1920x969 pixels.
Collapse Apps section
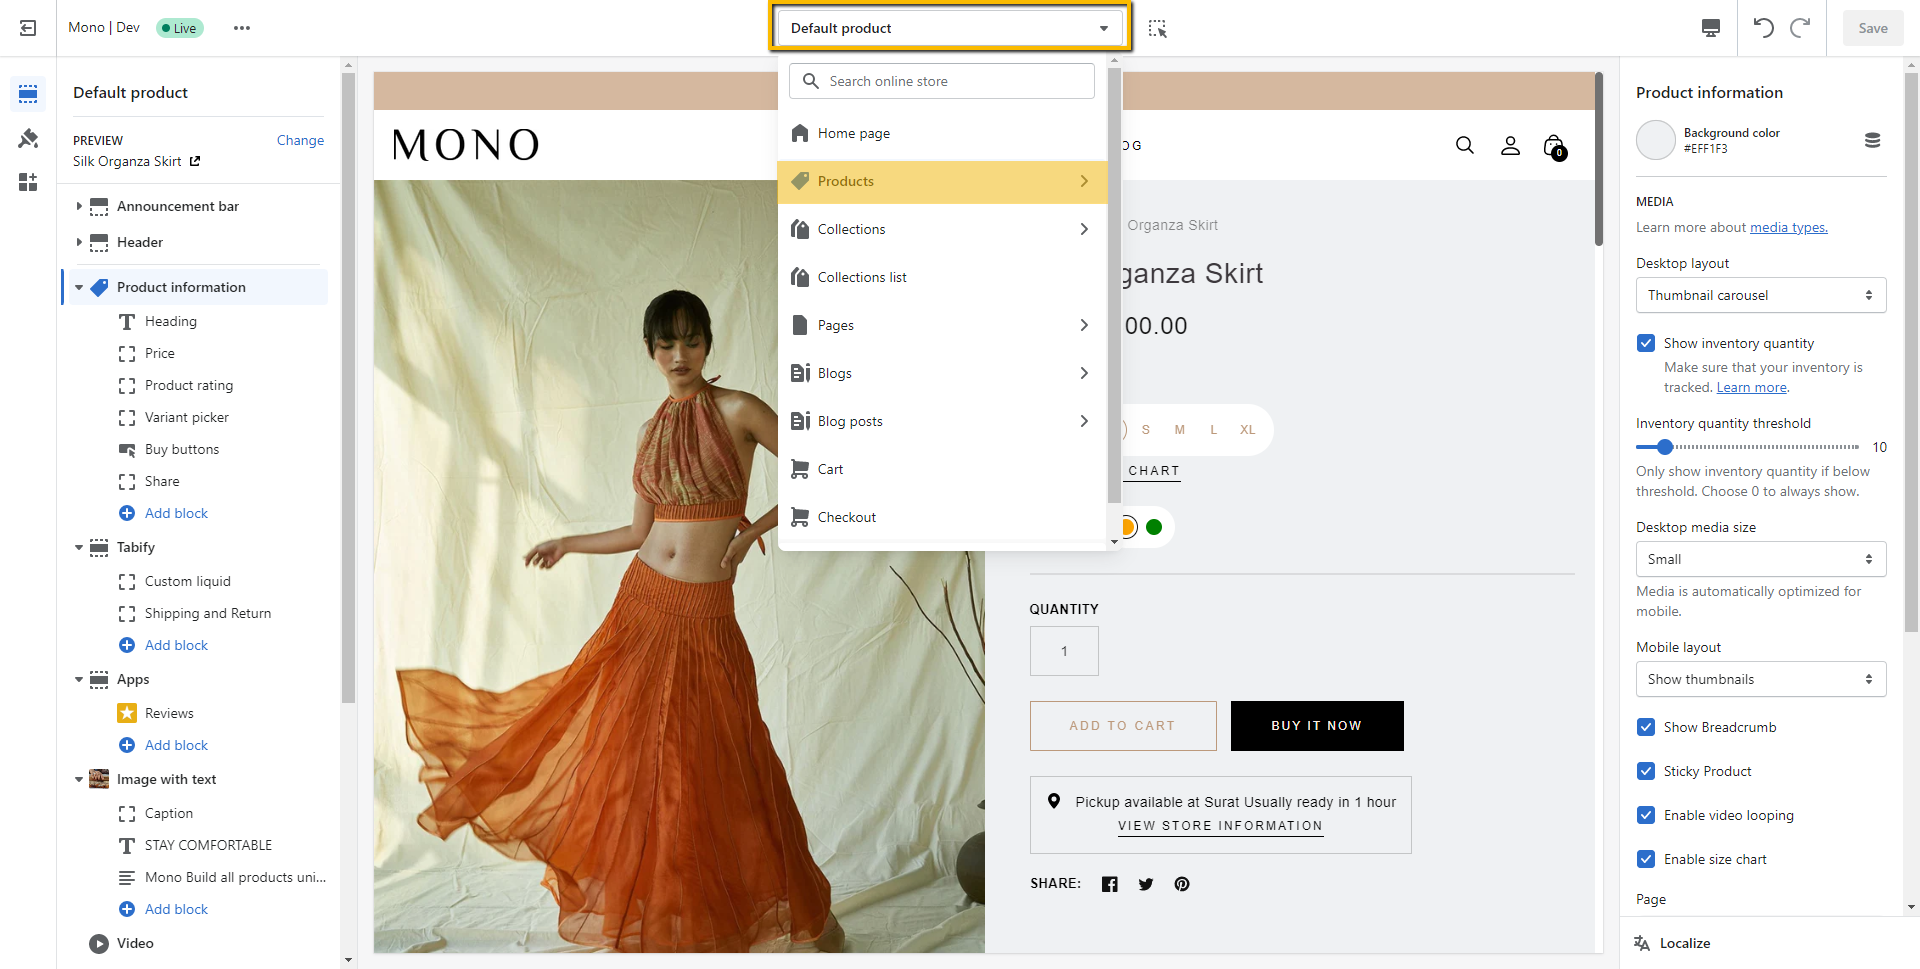point(79,679)
